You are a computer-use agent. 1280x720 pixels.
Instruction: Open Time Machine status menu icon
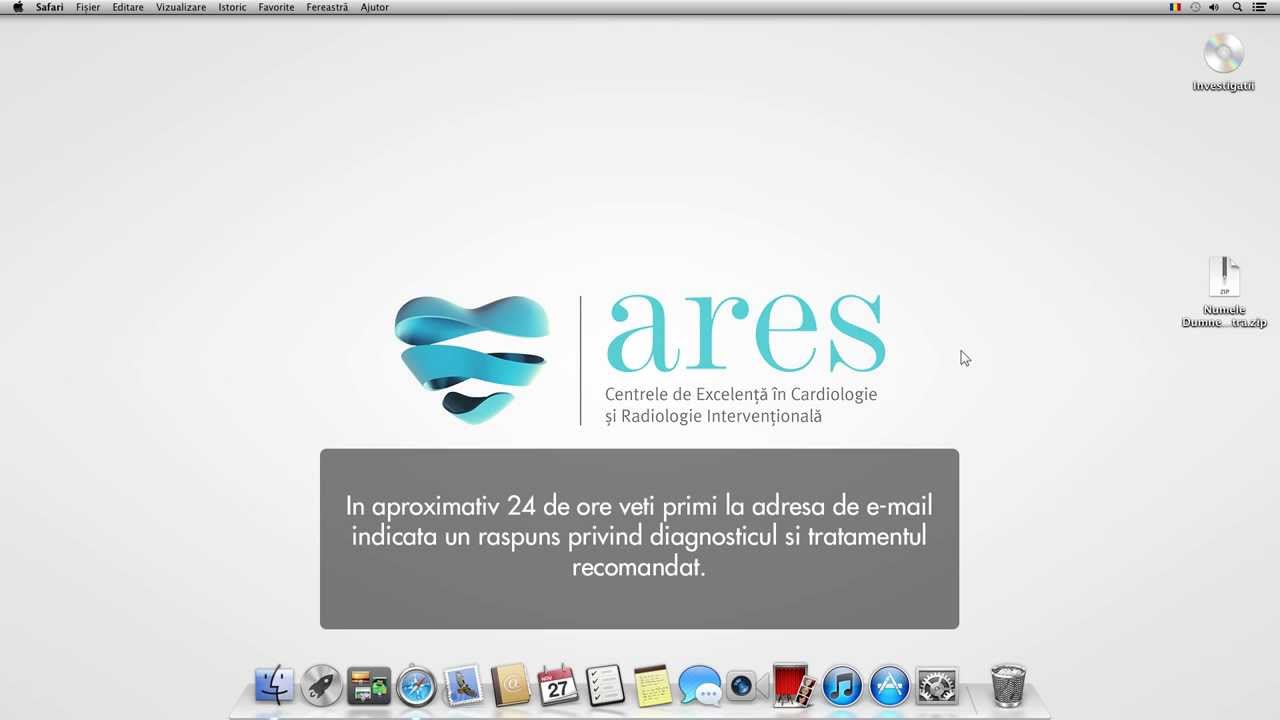click(x=1195, y=7)
